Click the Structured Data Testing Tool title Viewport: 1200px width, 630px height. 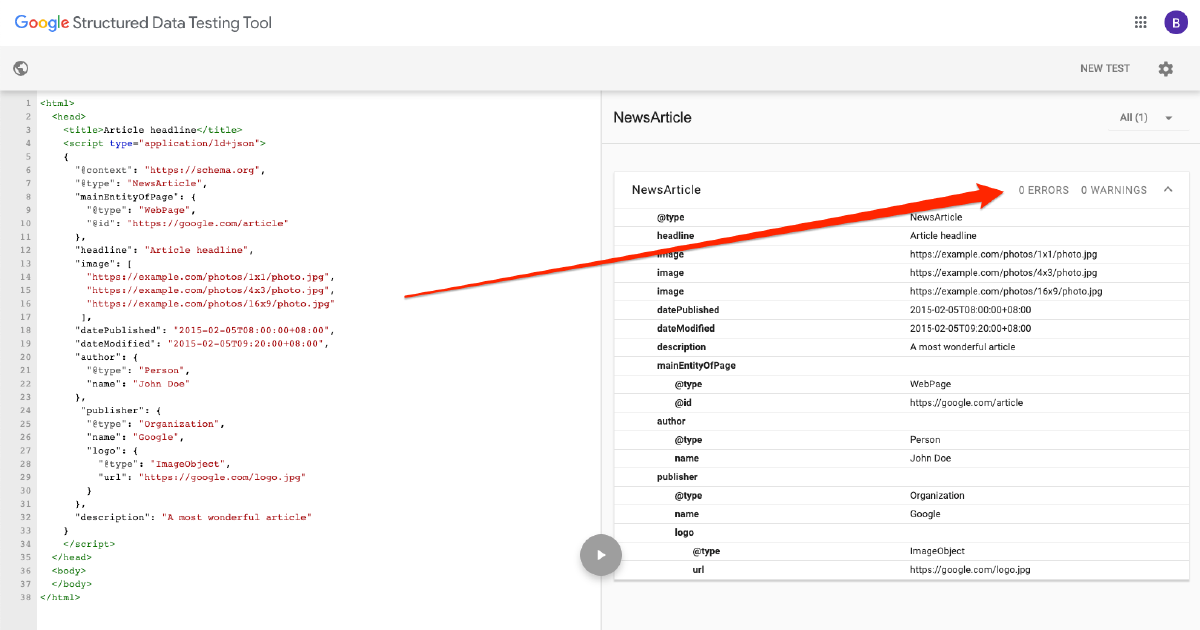coord(172,21)
